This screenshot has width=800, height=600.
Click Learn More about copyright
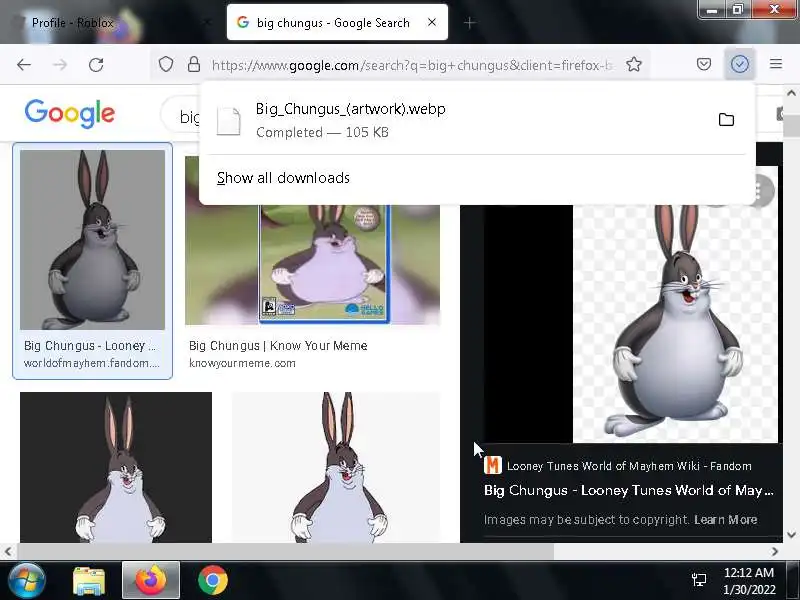tap(726, 520)
